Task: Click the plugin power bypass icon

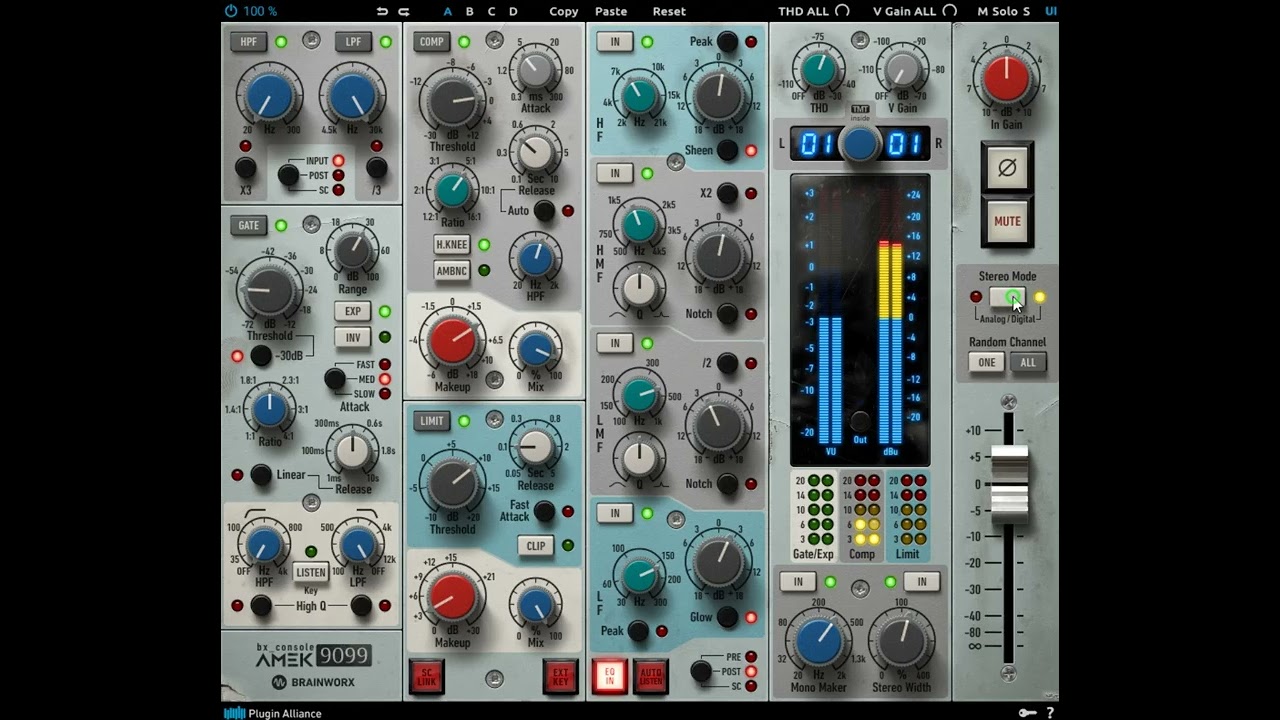Action: (x=231, y=11)
